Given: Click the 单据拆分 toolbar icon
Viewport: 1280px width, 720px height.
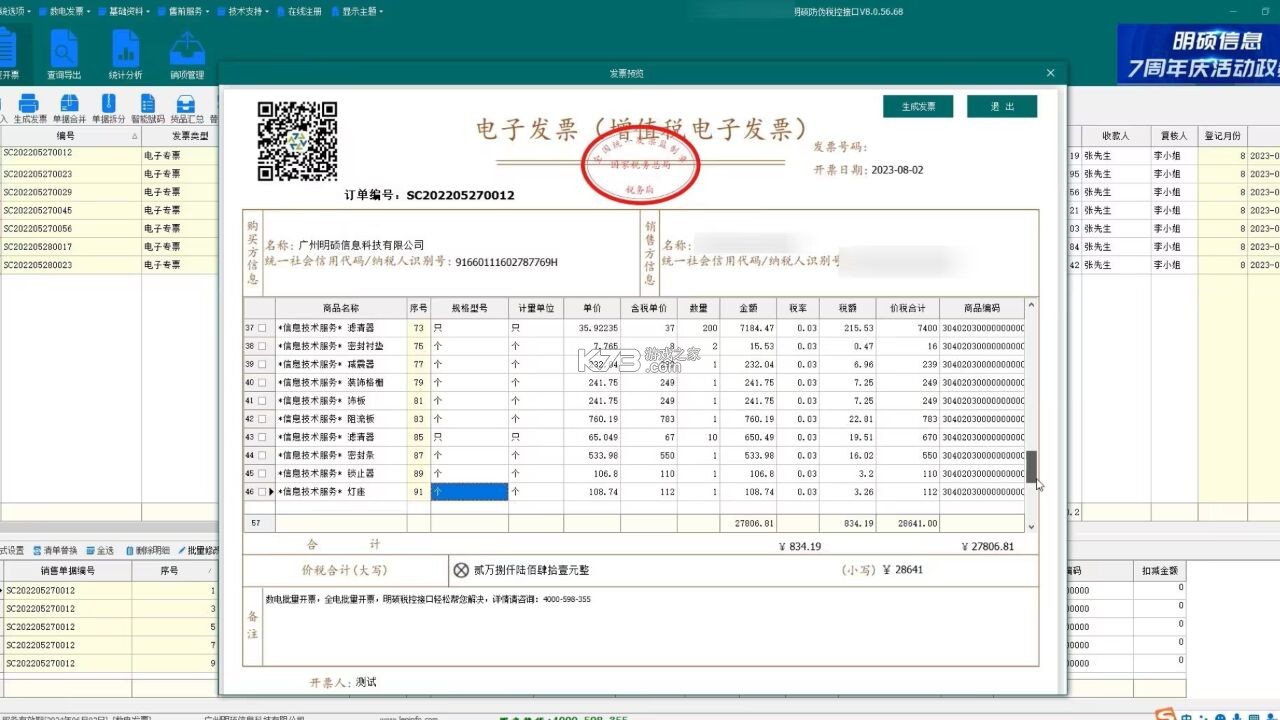Looking at the screenshot, I should click(108, 103).
